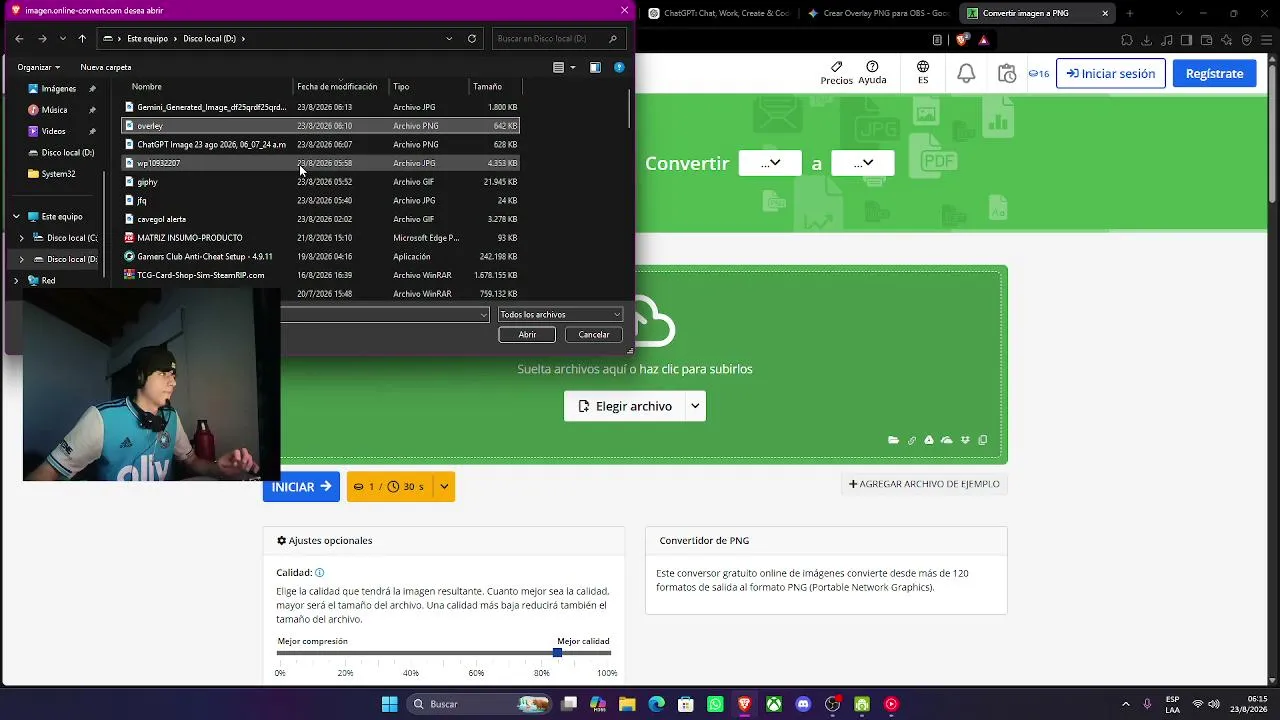Click the enter URL link icon in drop zone
The image size is (1280, 720).
point(911,440)
